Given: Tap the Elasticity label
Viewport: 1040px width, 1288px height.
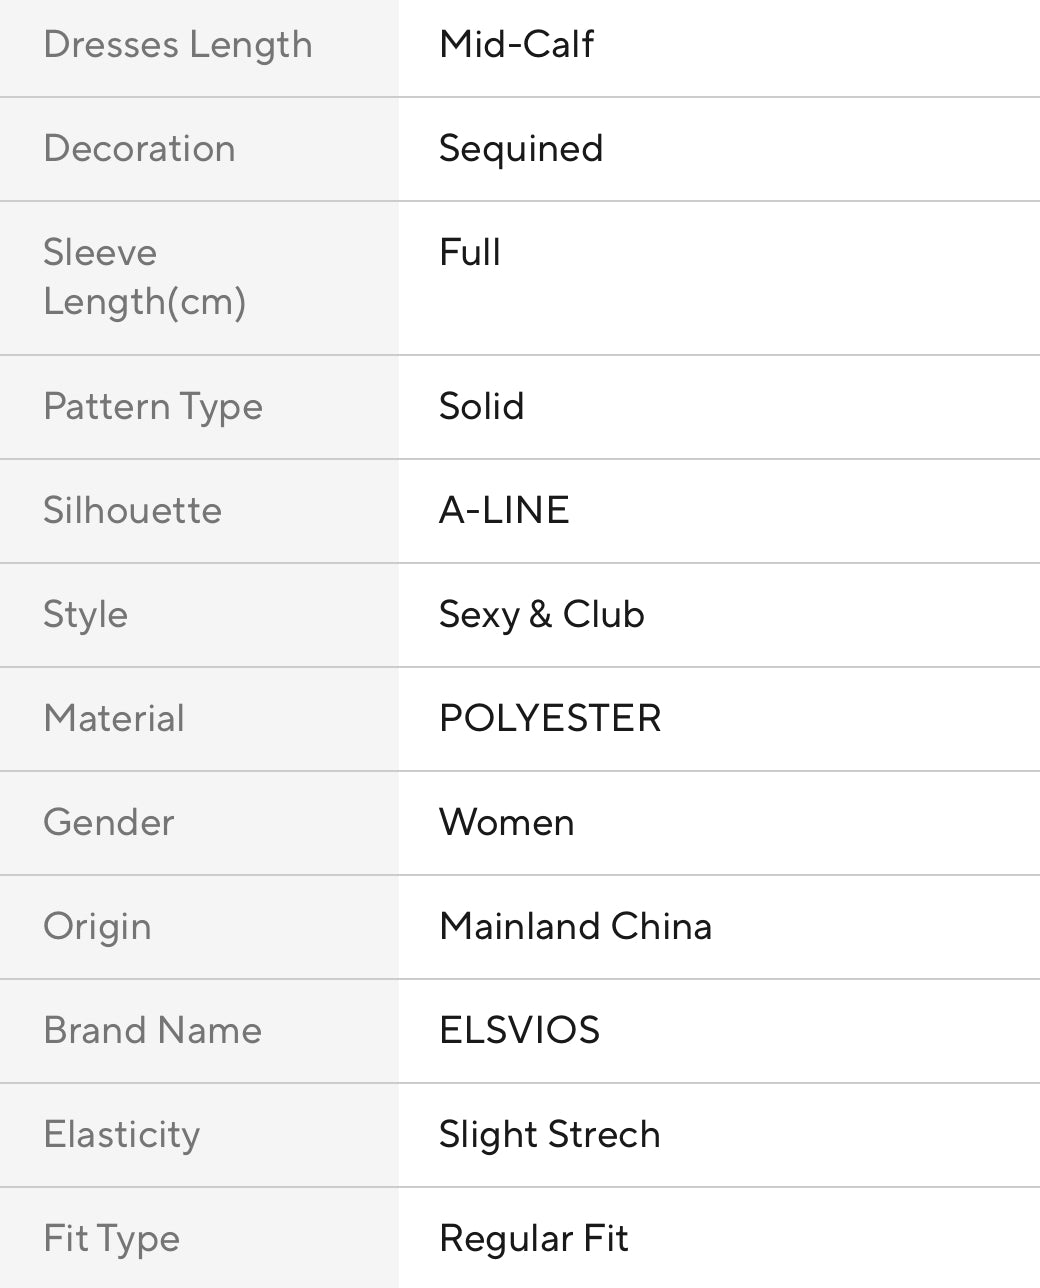Looking at the screenshot, I should click(x=121, y=1135).
